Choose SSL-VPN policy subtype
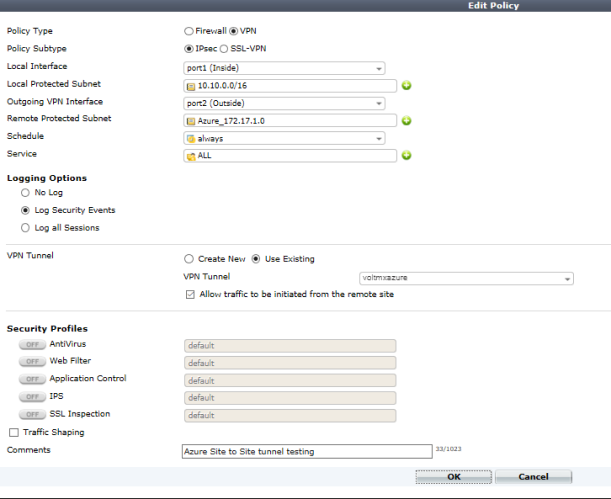 223,48
